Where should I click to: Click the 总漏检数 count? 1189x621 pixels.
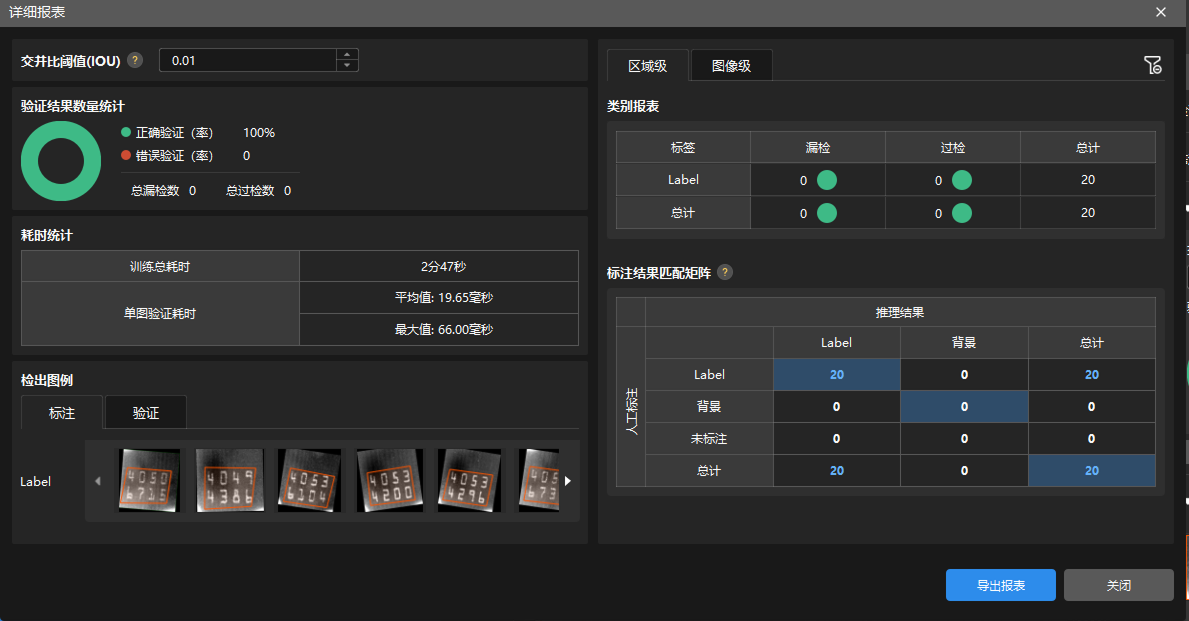[193, 190]
